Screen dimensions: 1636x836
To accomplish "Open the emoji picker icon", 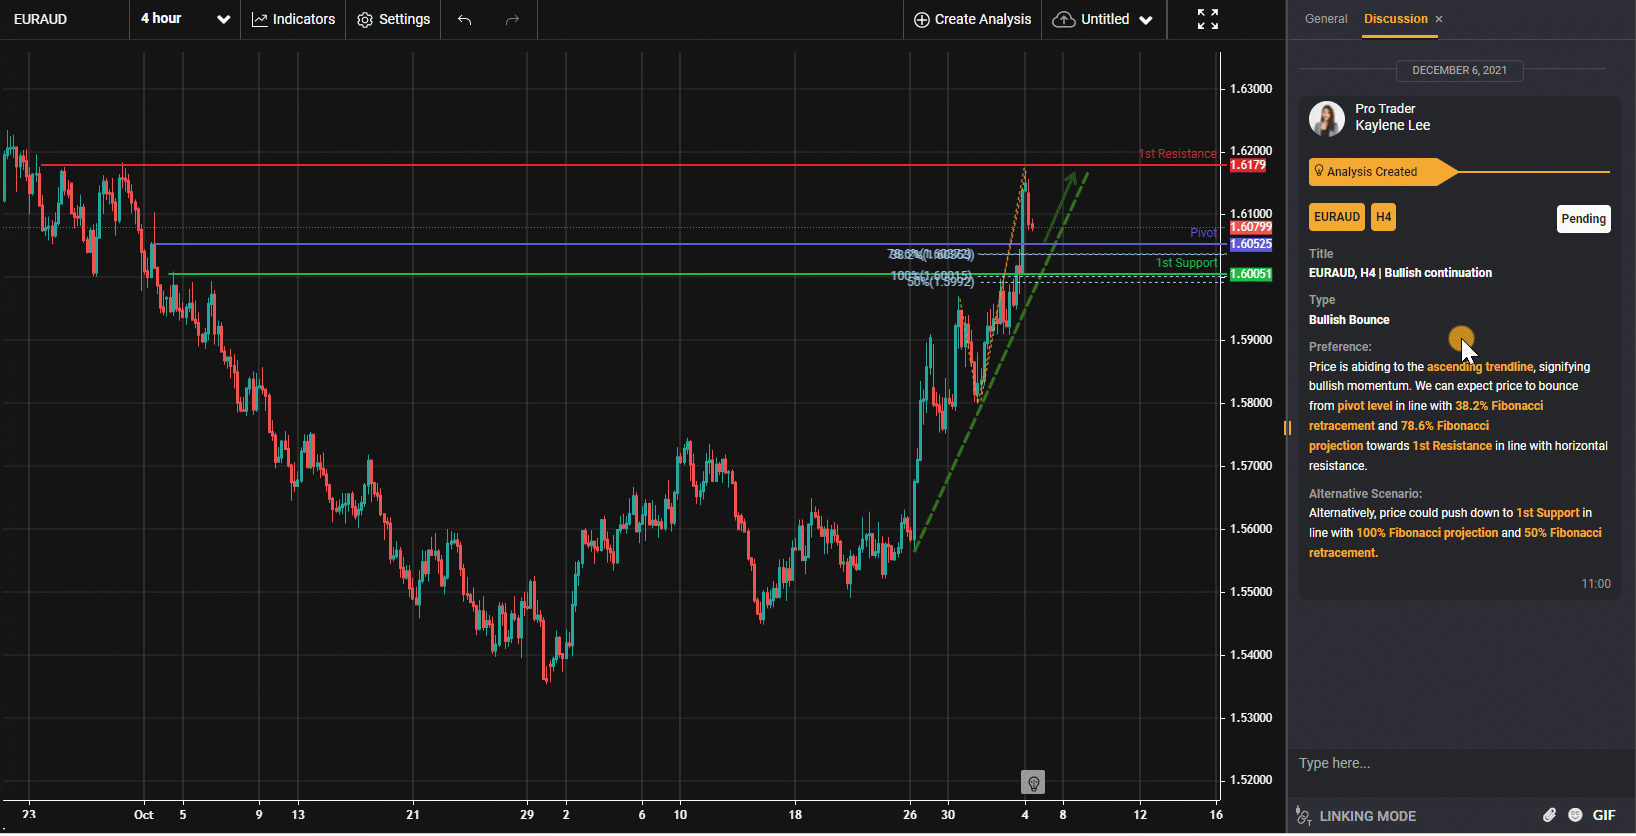I will [x=1575, y=815].
